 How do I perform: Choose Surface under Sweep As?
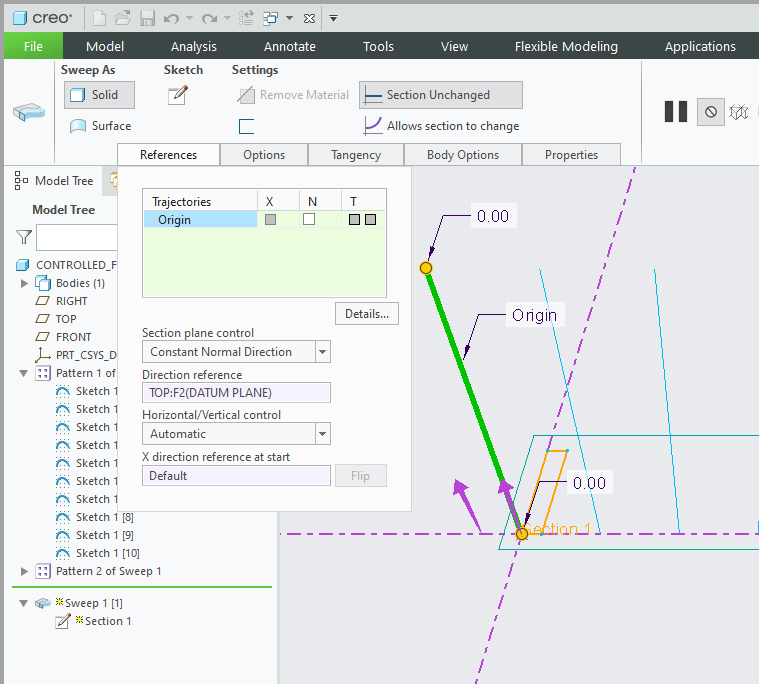101,126
